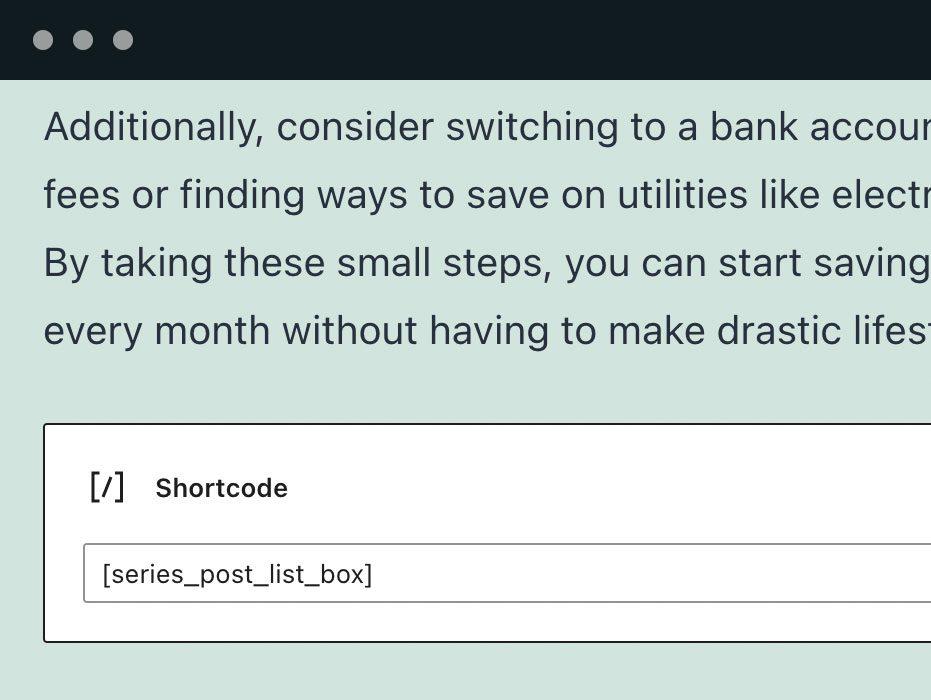Click the rightmost gray window dot
Image resolution: width=931 pixels, height=700 pixels.
tap(123, 40)
